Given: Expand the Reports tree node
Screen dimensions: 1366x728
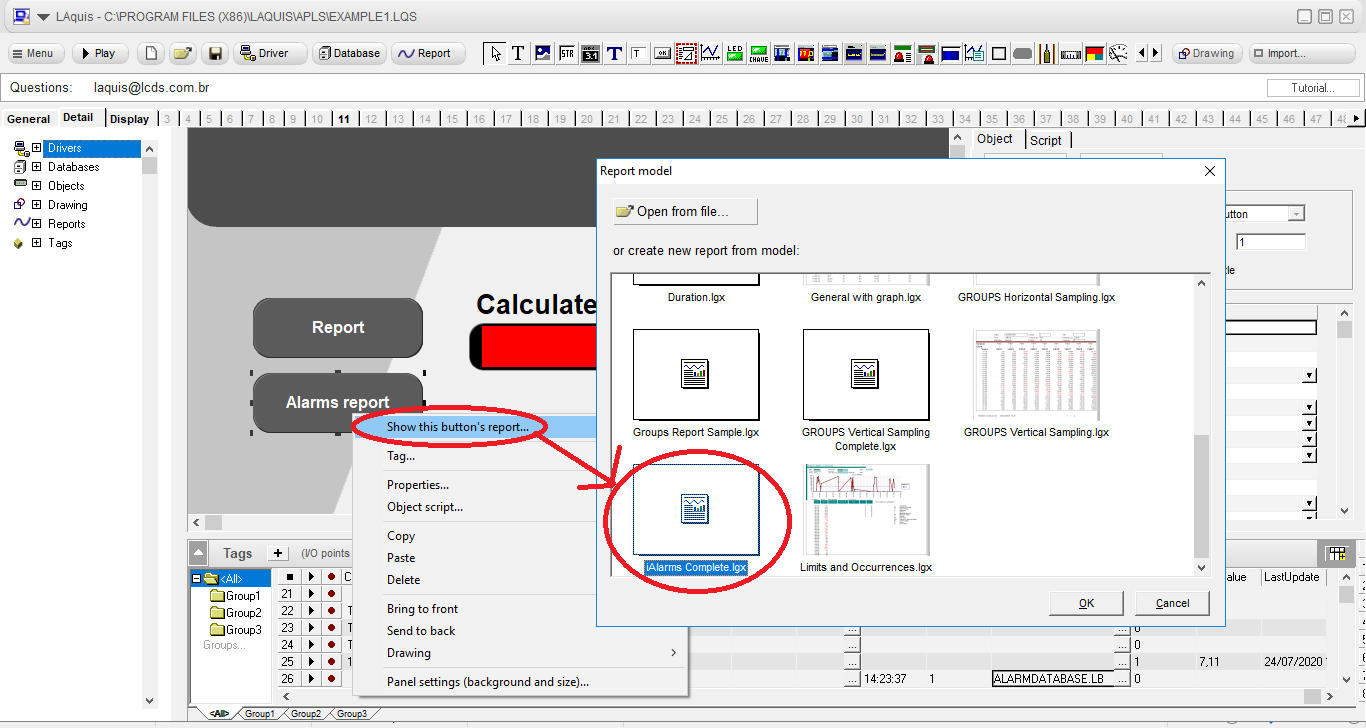Looking at the screenshot, I should coord(37,224).
